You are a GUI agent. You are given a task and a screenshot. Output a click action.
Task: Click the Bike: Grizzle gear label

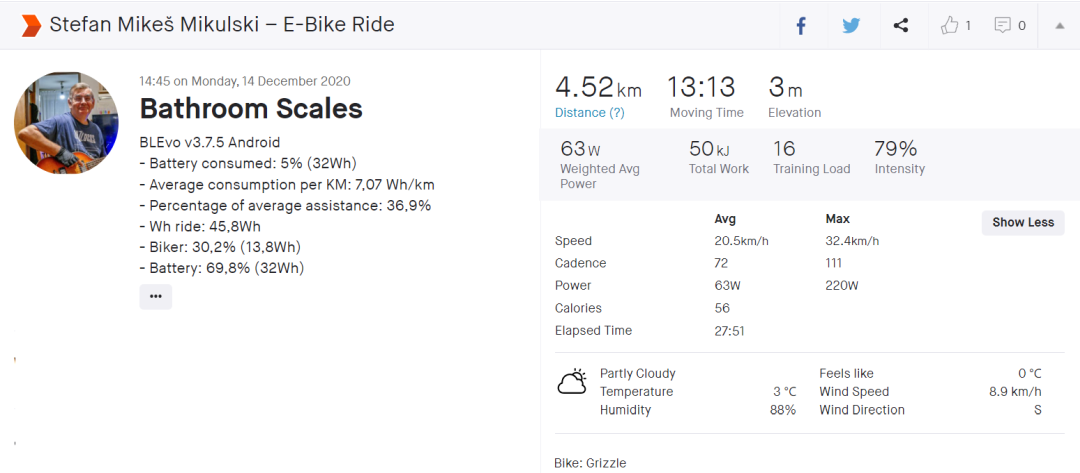tap(590, 463)
